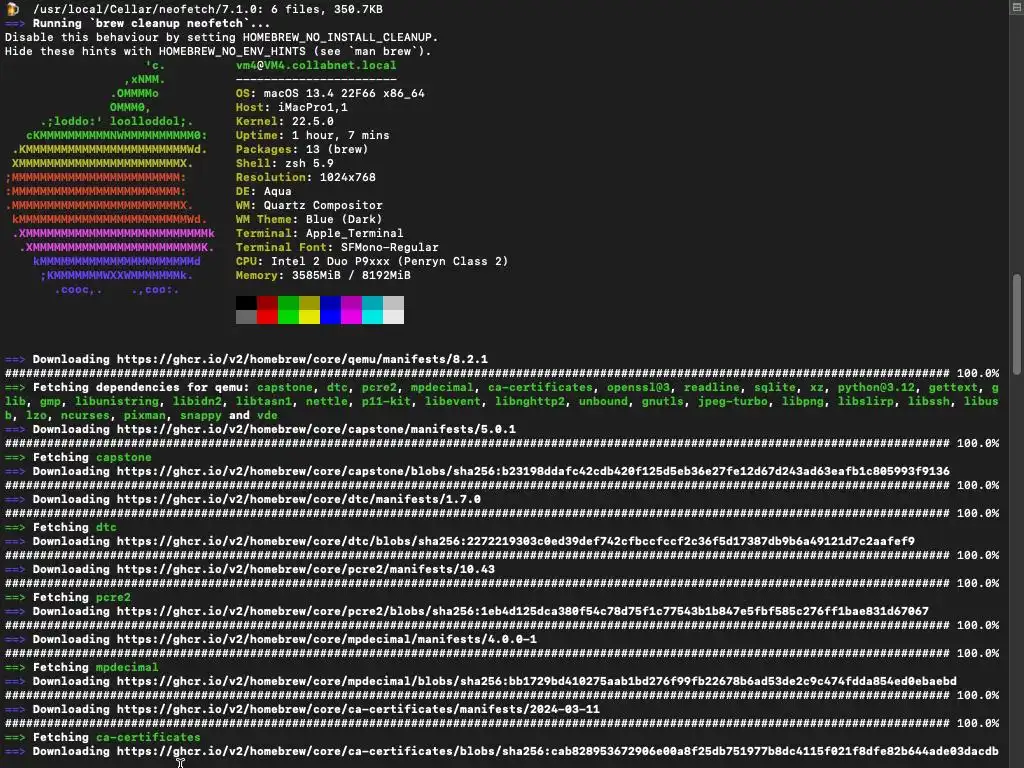The width and height of the screenshot is (1024, 768).
Task: Click the bright yellow color block in the palette
Action: click(310, 317)
